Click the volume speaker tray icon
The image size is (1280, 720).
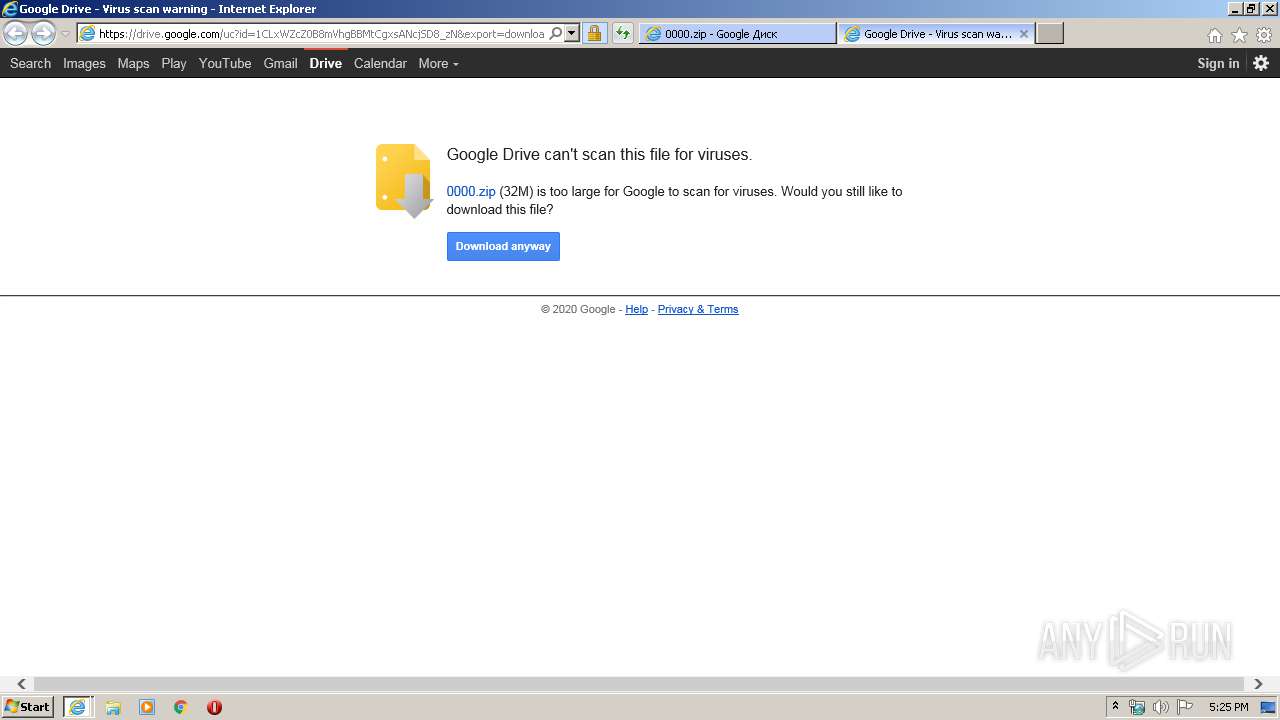[x=1161, y=707]
